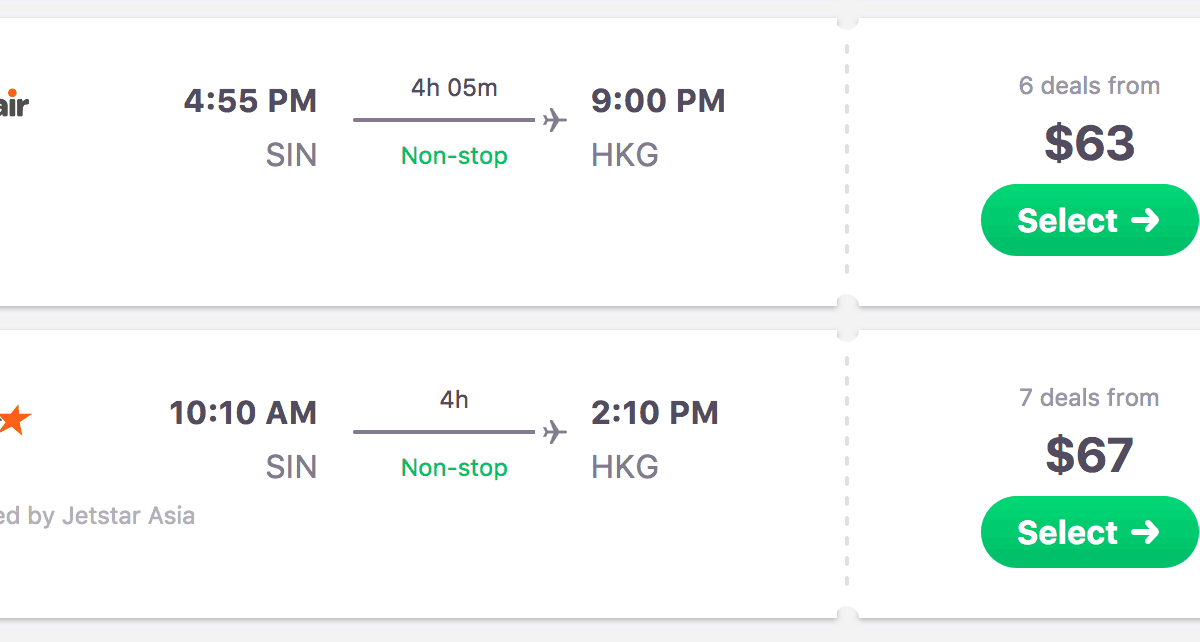Click the 2:10 PM arrival time
Image resolution: width=1200 pixels, height=642 pixels.
655,413
